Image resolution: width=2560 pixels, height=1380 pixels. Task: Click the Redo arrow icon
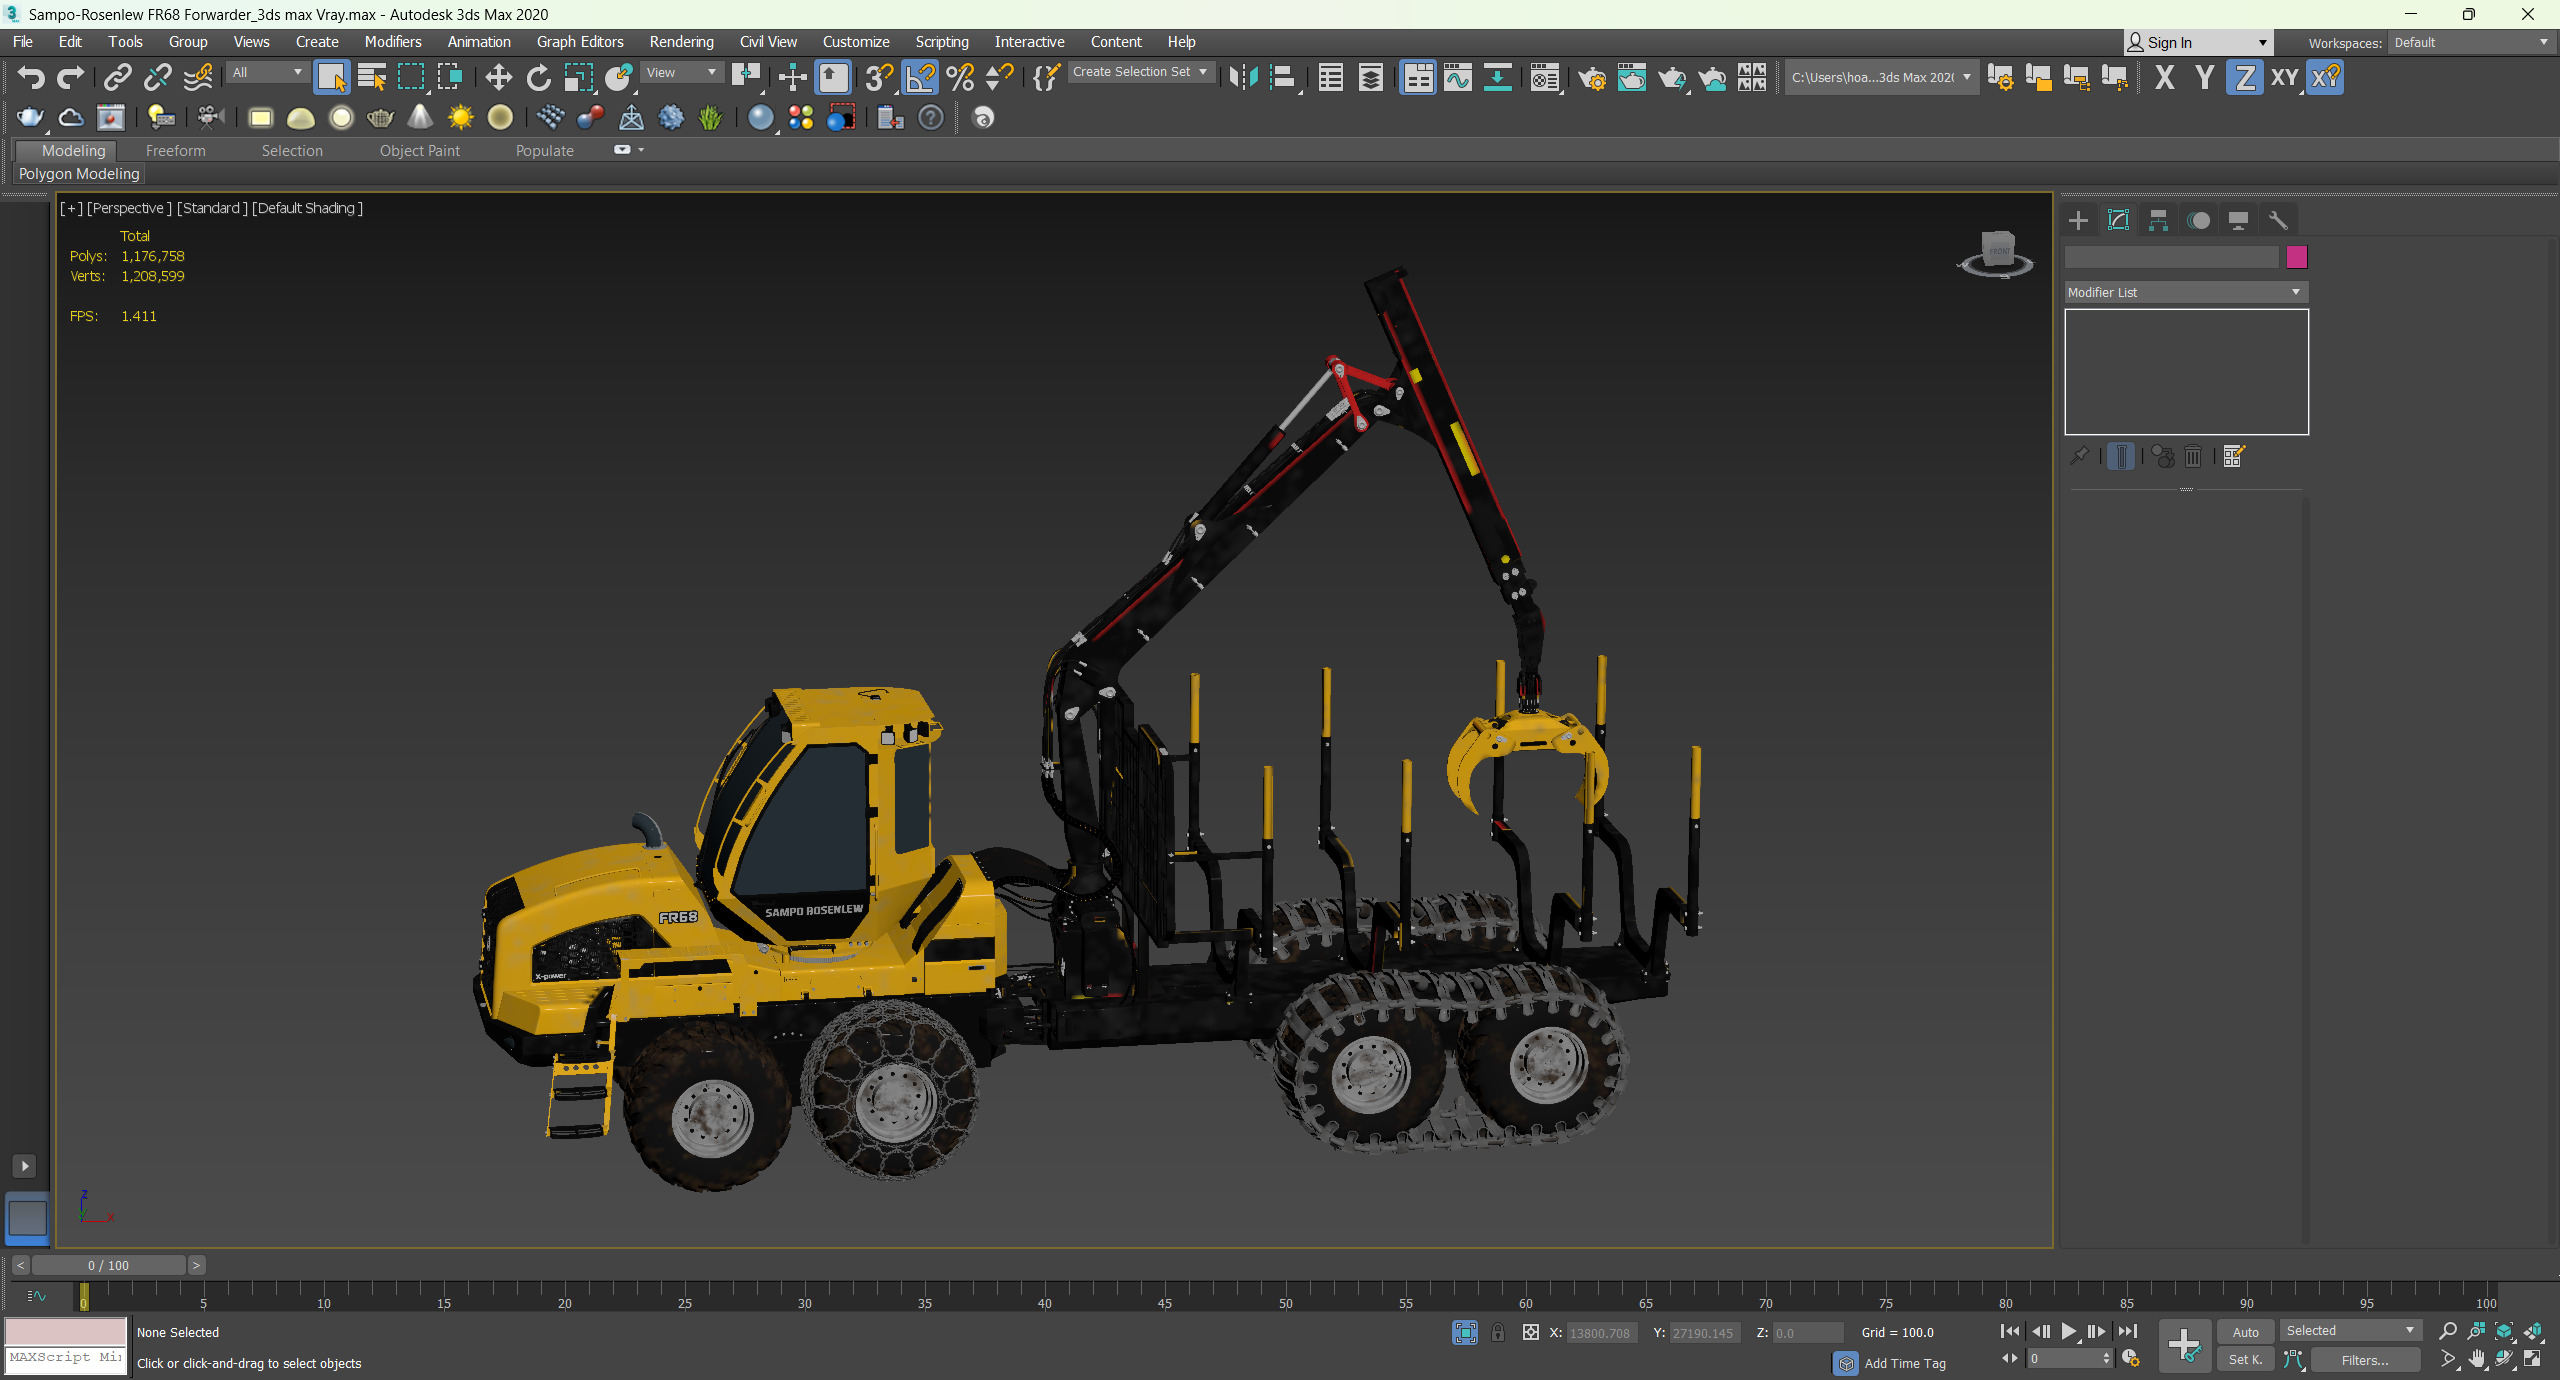71,77
